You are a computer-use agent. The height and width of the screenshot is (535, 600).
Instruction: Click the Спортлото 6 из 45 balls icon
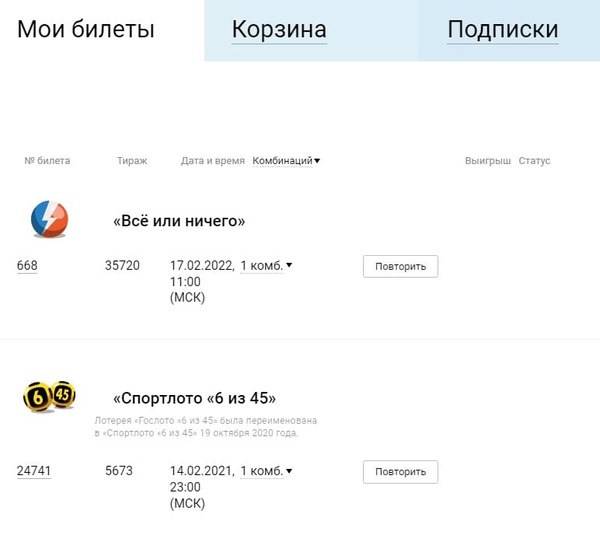49,397
